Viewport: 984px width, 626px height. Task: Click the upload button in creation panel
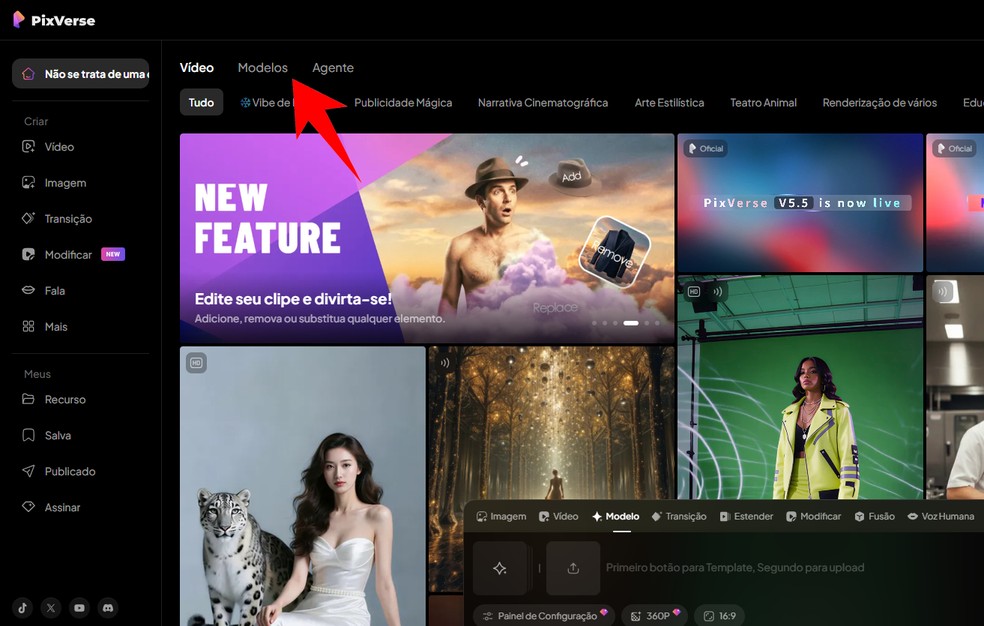point(573,568)
